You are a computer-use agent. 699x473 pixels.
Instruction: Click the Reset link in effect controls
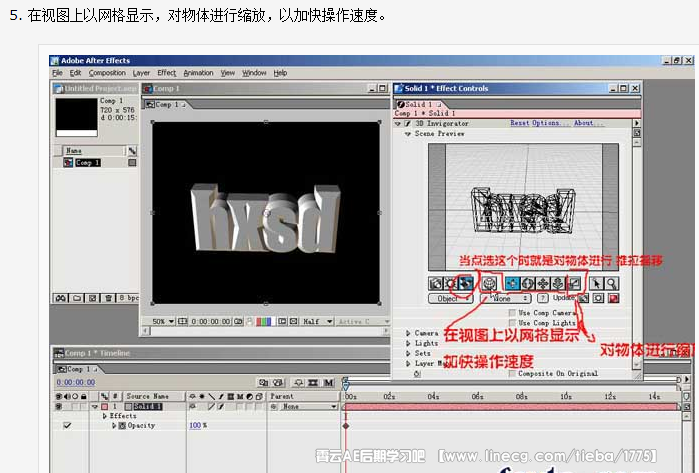pyautogui.click(x=520, y=123)
